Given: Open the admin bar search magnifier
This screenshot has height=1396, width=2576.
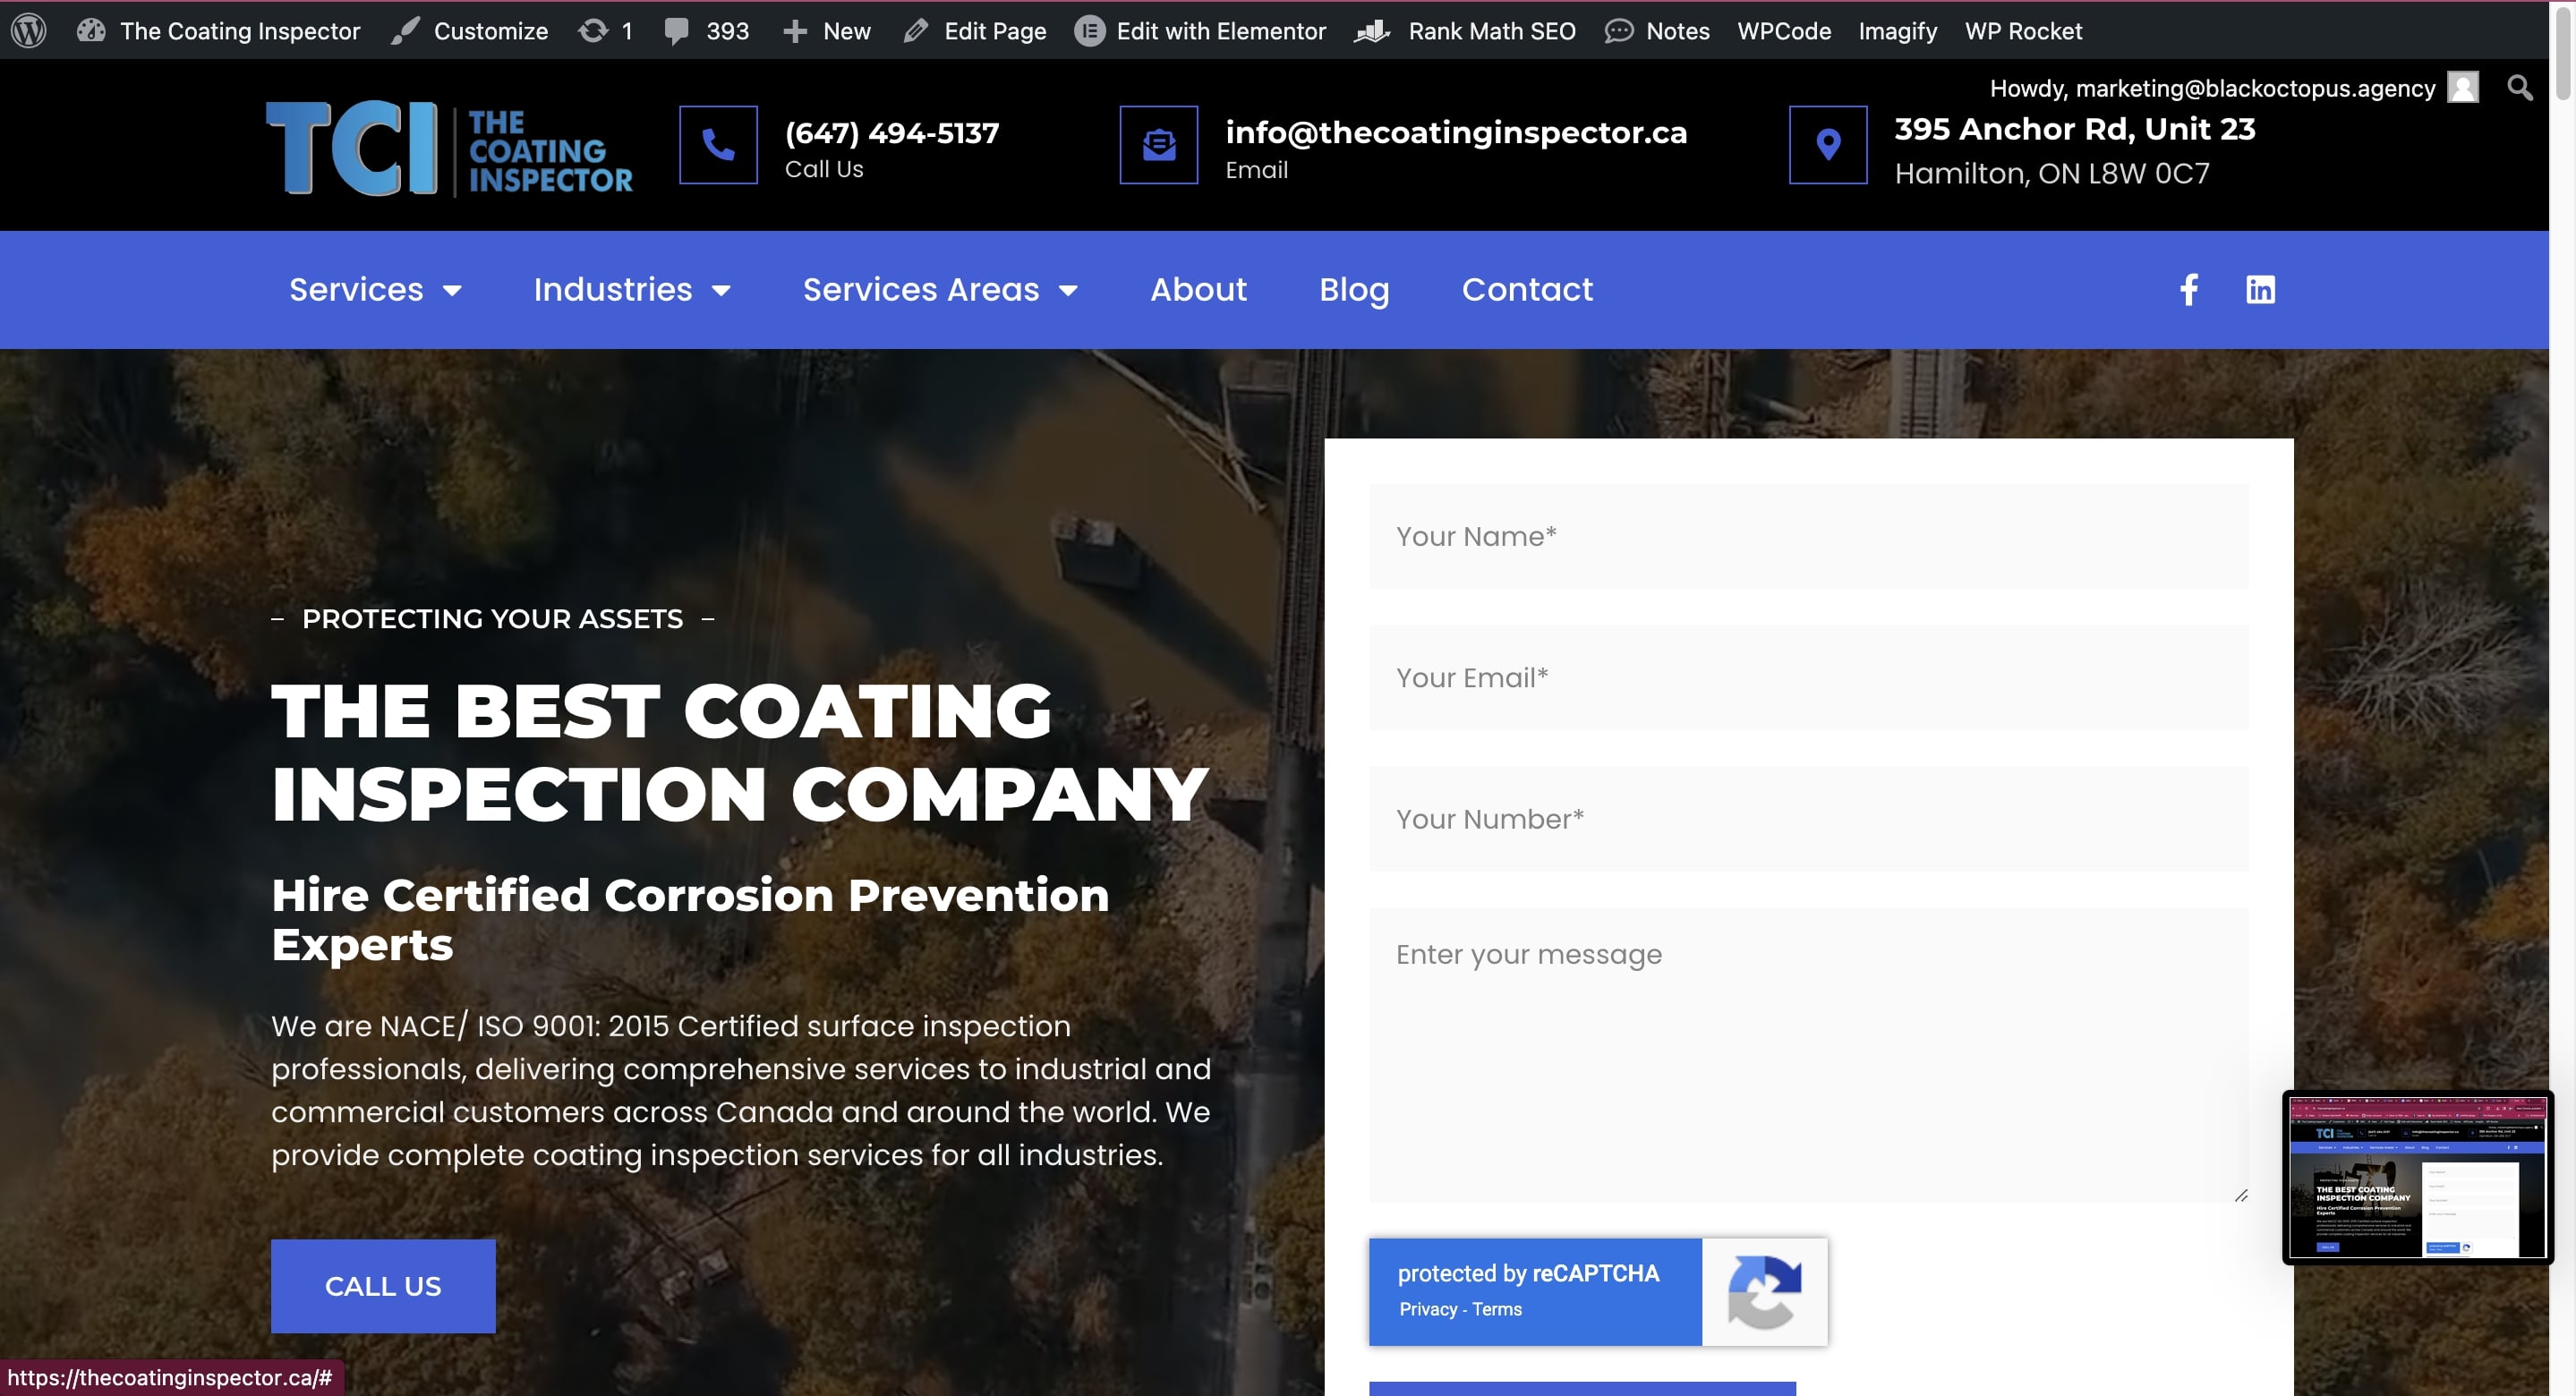Looking at the screenshot, I should click(2519, 88).
